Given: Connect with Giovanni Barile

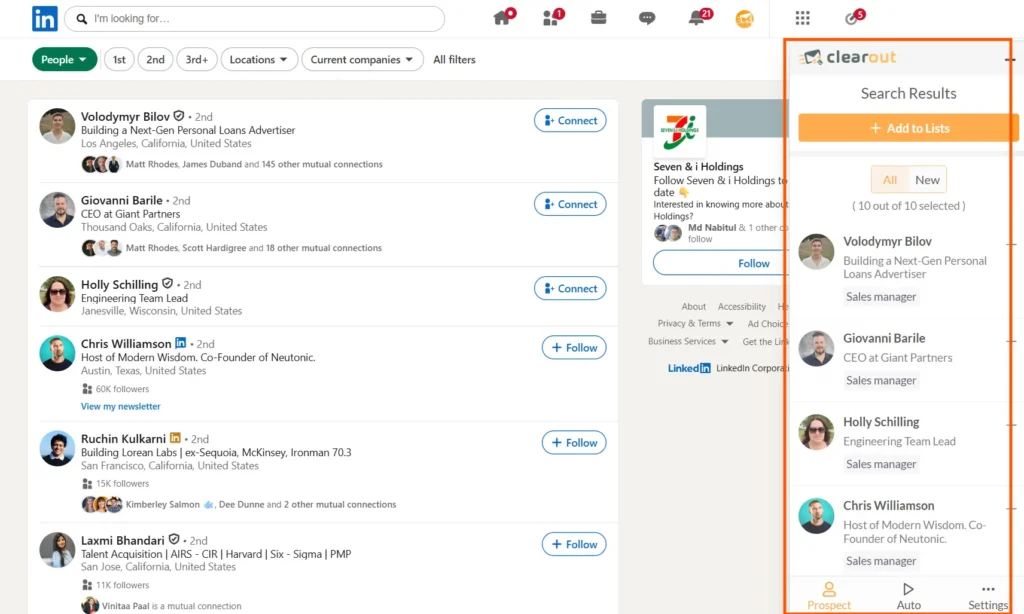Looking at the screenshot, I should [x=570, y=204].
